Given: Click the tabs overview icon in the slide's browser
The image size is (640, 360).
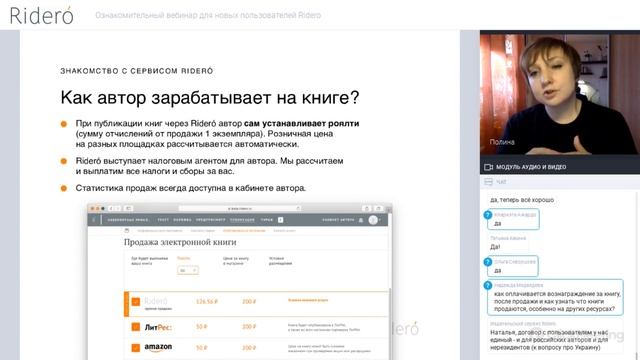Looking at the screenshot, I should pos(378,208).
